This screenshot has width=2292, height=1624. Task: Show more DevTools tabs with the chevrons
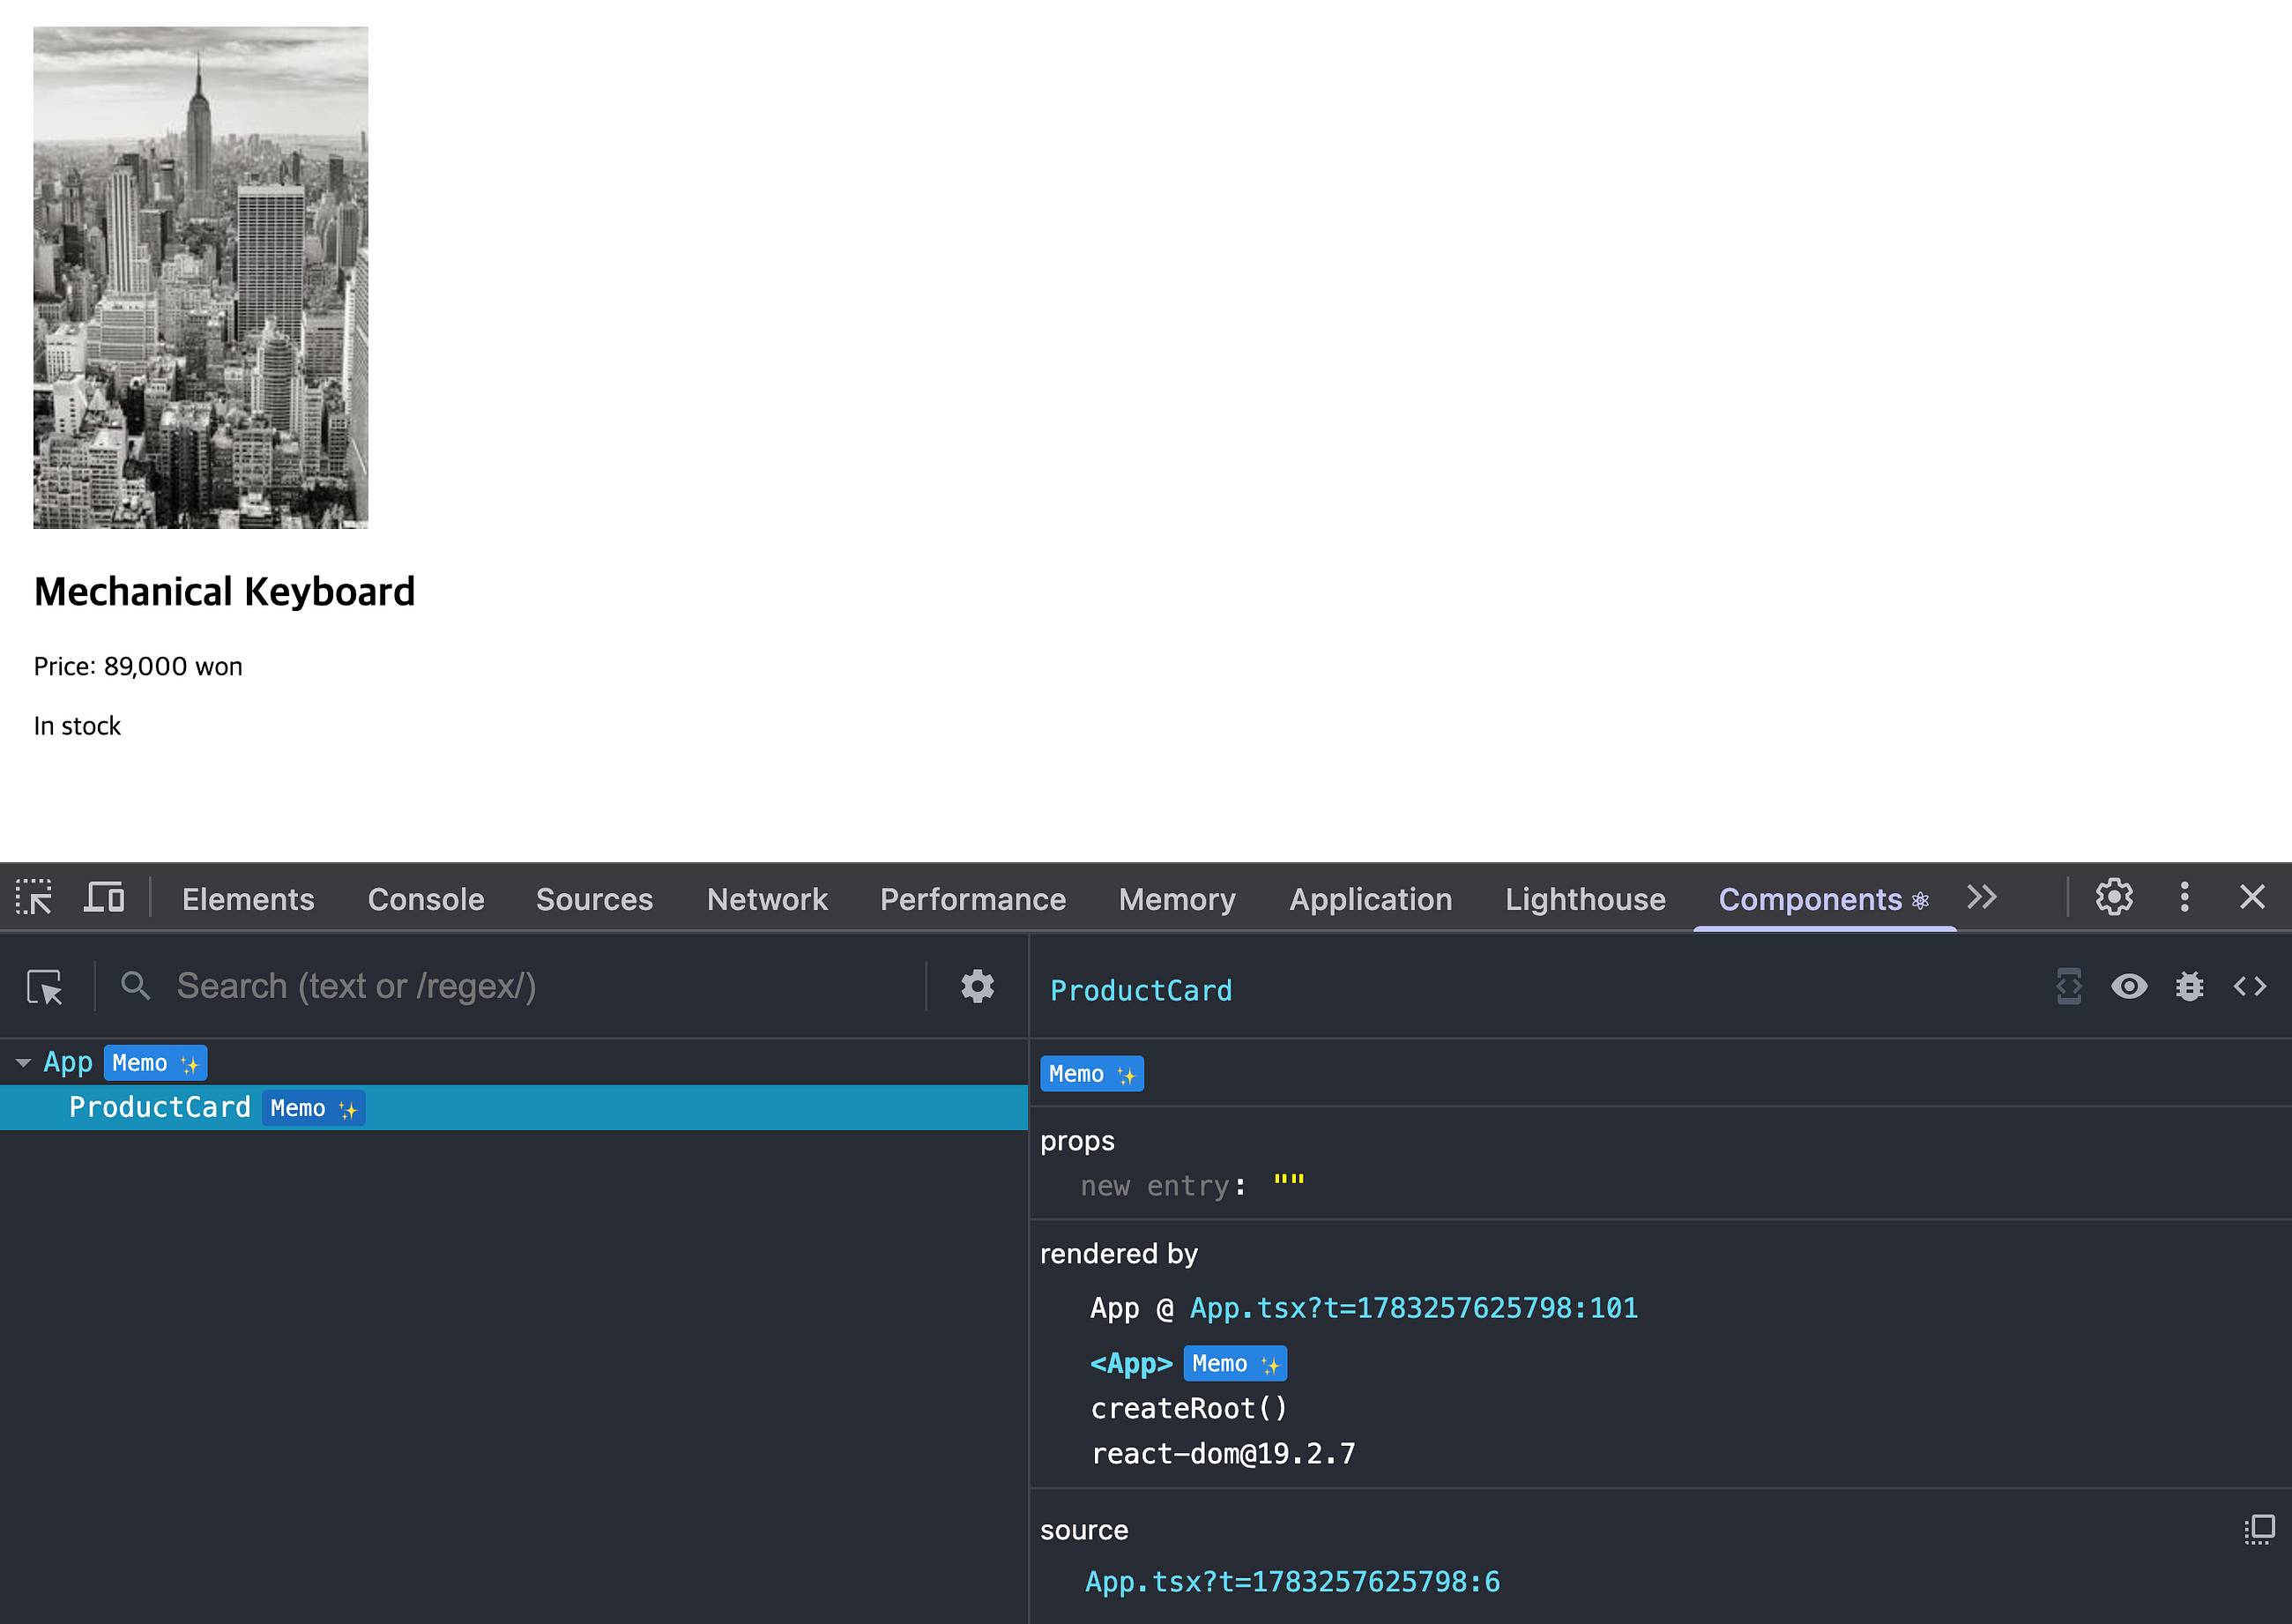coord(1981,897)
